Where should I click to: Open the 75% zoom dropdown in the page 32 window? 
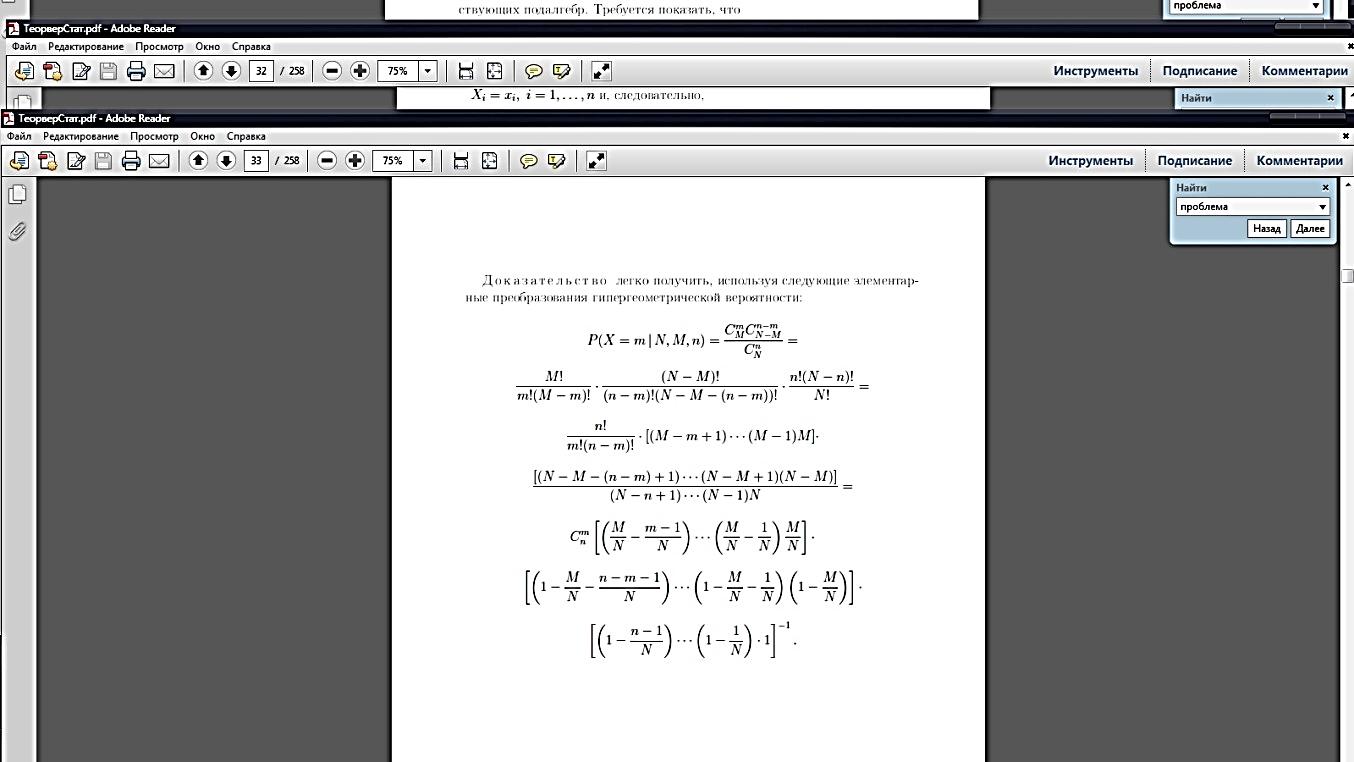tap(429, 71)
